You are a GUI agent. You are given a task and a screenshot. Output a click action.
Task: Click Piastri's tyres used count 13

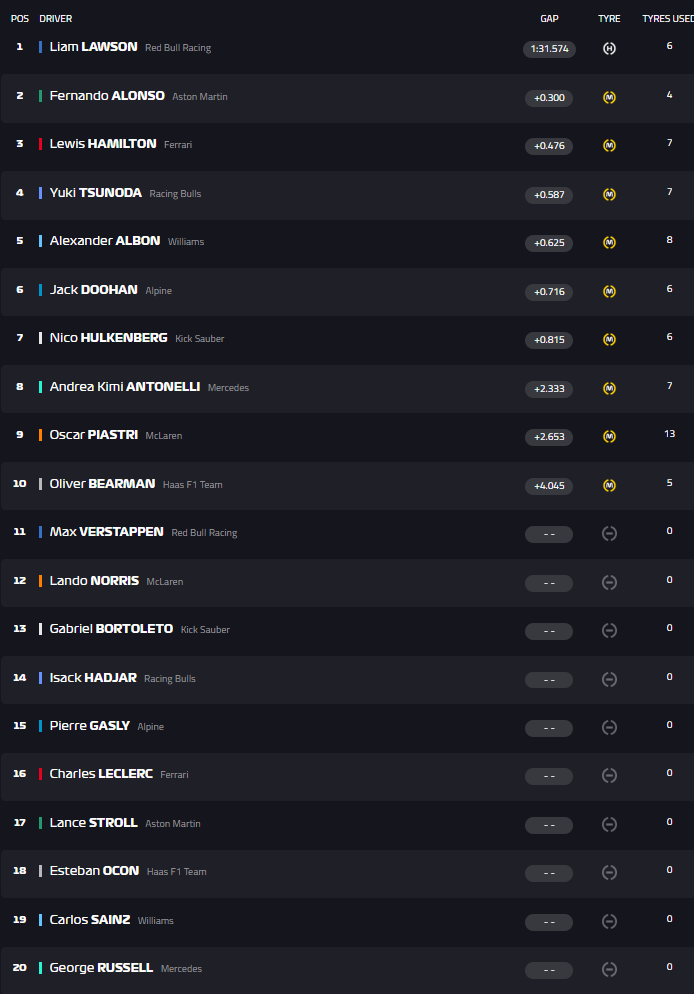pyautogui.click(x=669, y=434)
